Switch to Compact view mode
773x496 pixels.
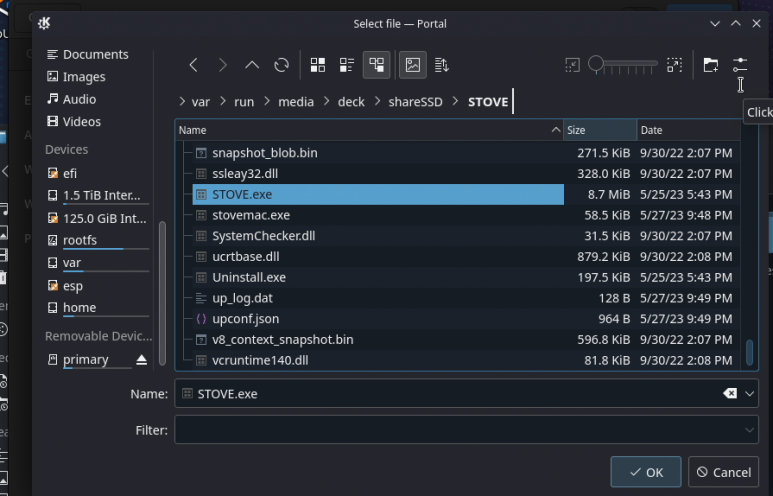point(347,65)
